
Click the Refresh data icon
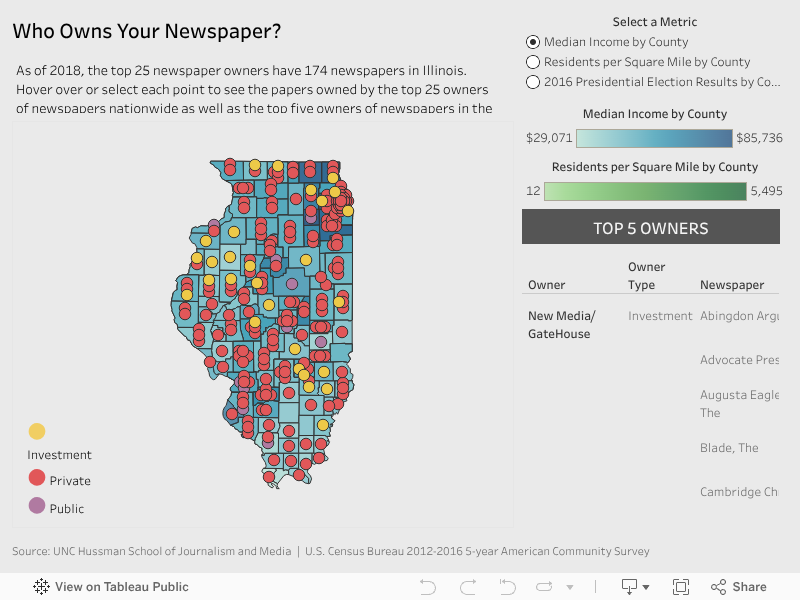pyautogui.click(x=545, y=587)
